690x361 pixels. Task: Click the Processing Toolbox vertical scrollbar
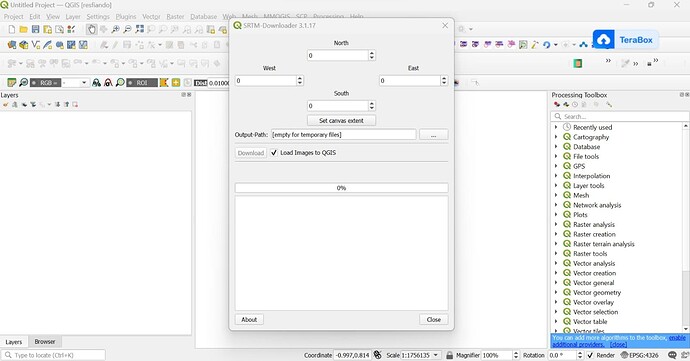point(686,227)
